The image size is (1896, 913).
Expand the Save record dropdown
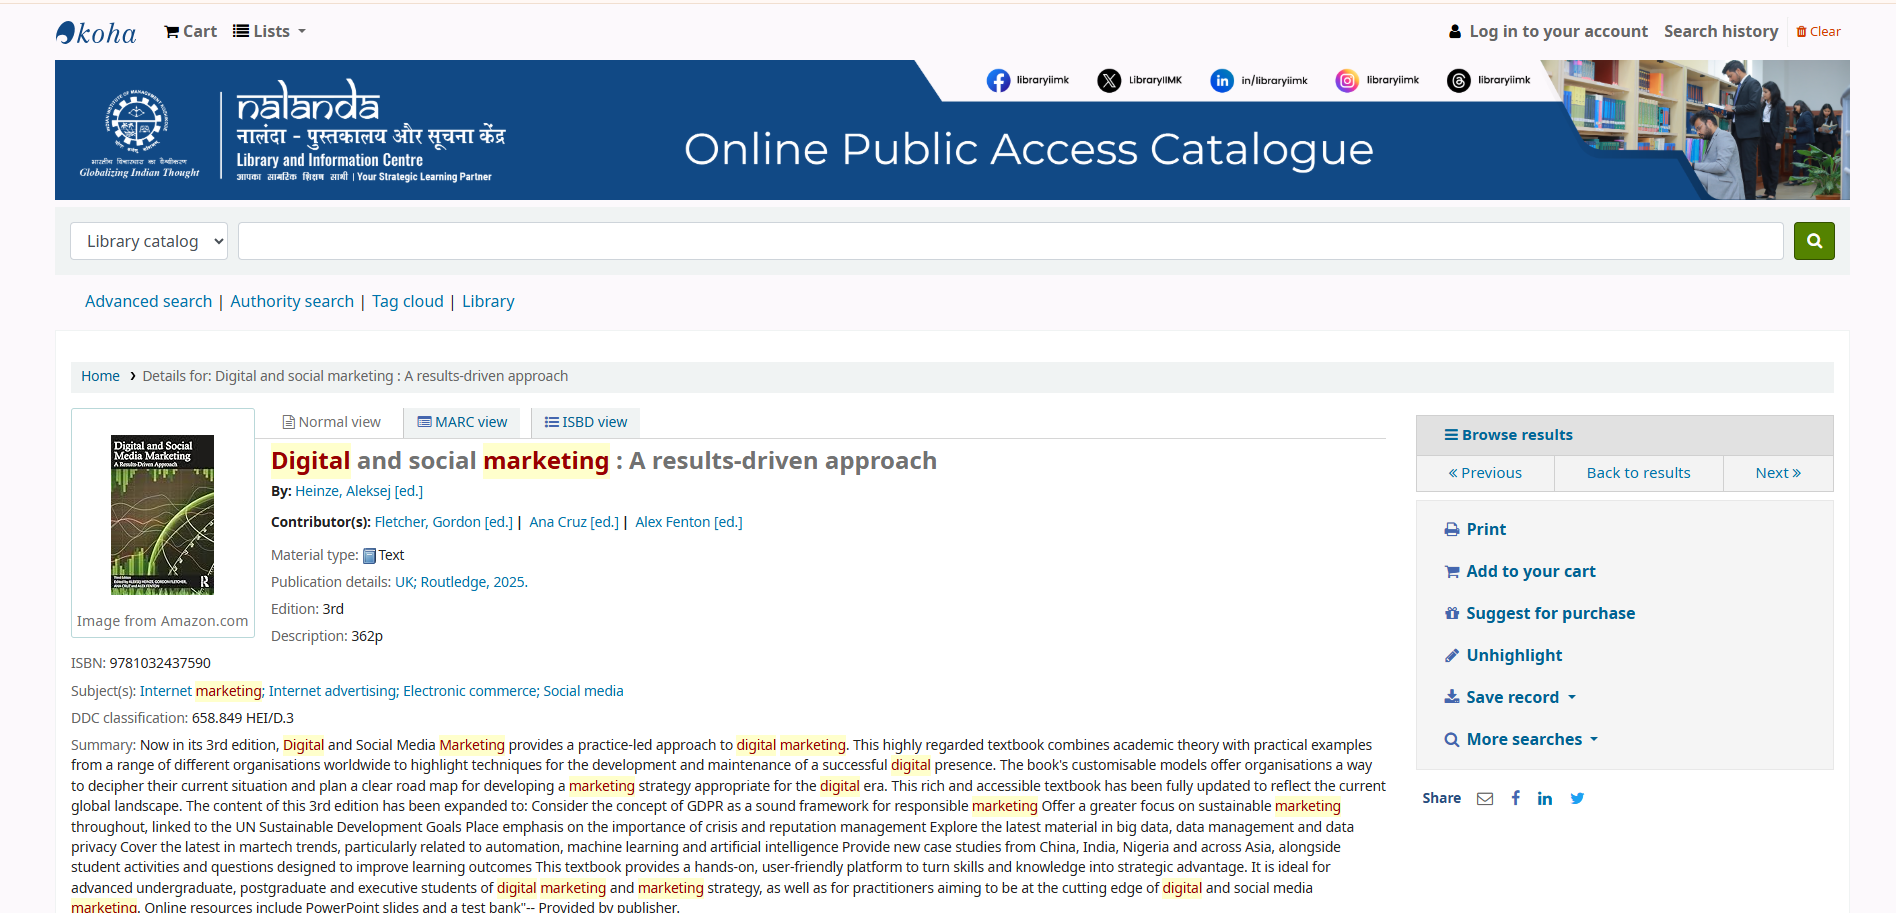1511,697
